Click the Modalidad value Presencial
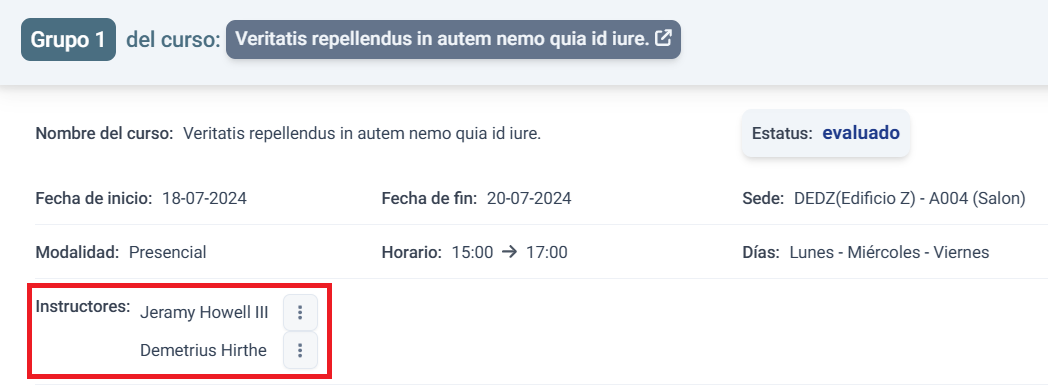This screenshot has height=386, width=1048. 168,252
